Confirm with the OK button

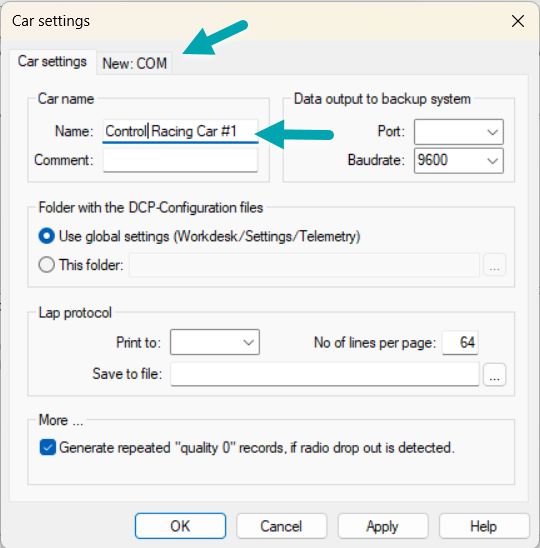pyautogui.click(x=180, y=526)
